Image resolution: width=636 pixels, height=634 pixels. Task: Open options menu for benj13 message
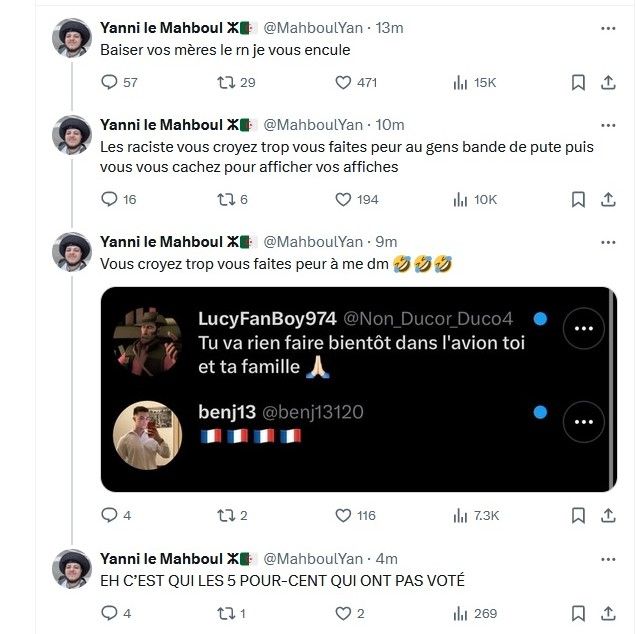coord(584,423)
